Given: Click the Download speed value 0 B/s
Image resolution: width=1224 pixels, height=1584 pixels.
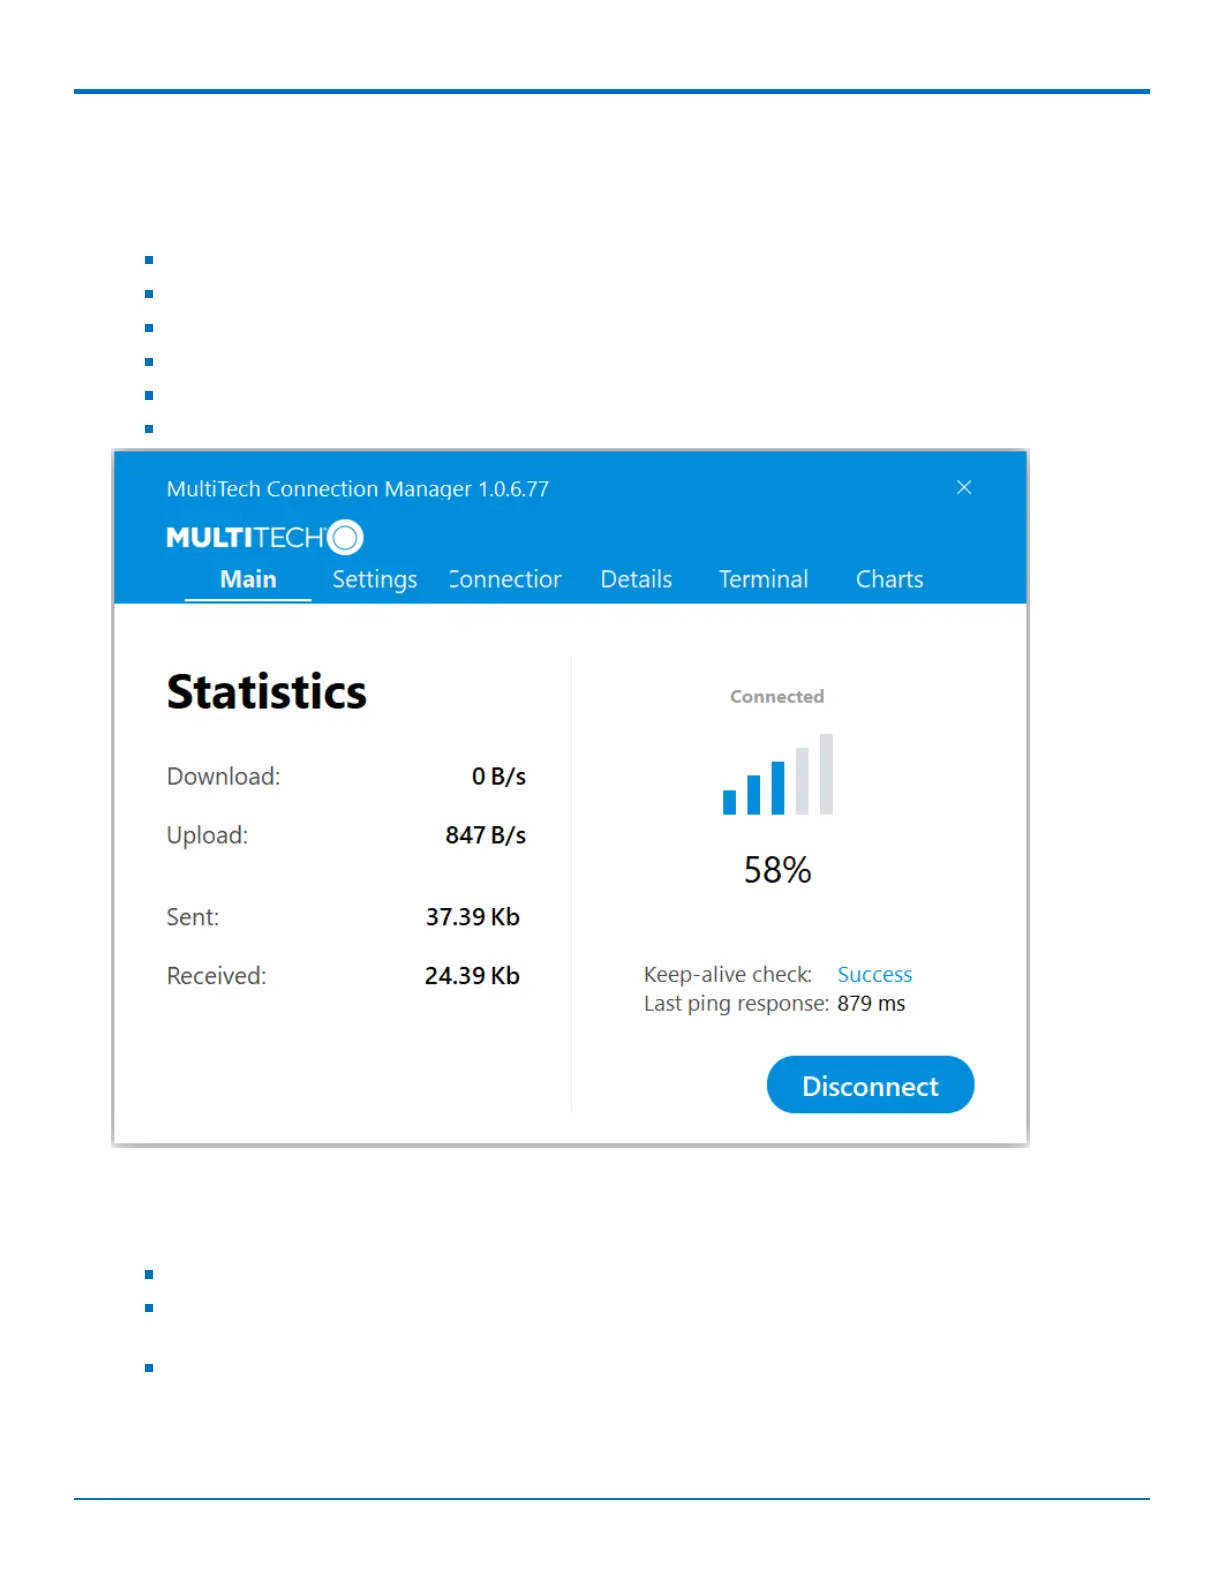Looking at the screenshot, I should [499, 776].
